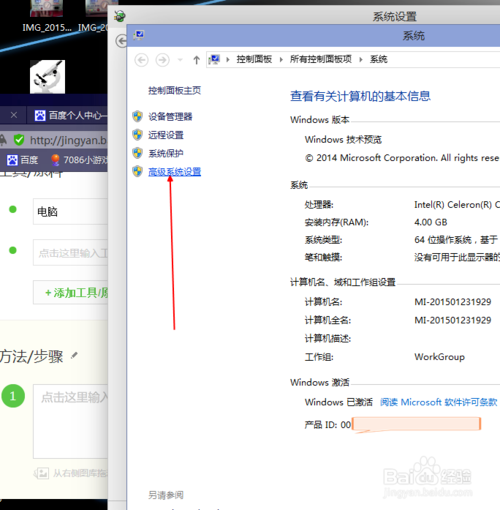Viewport: 500px width, 510px height.
Task: Click 另请参阅 label at bottom
Action: point(166,495)
